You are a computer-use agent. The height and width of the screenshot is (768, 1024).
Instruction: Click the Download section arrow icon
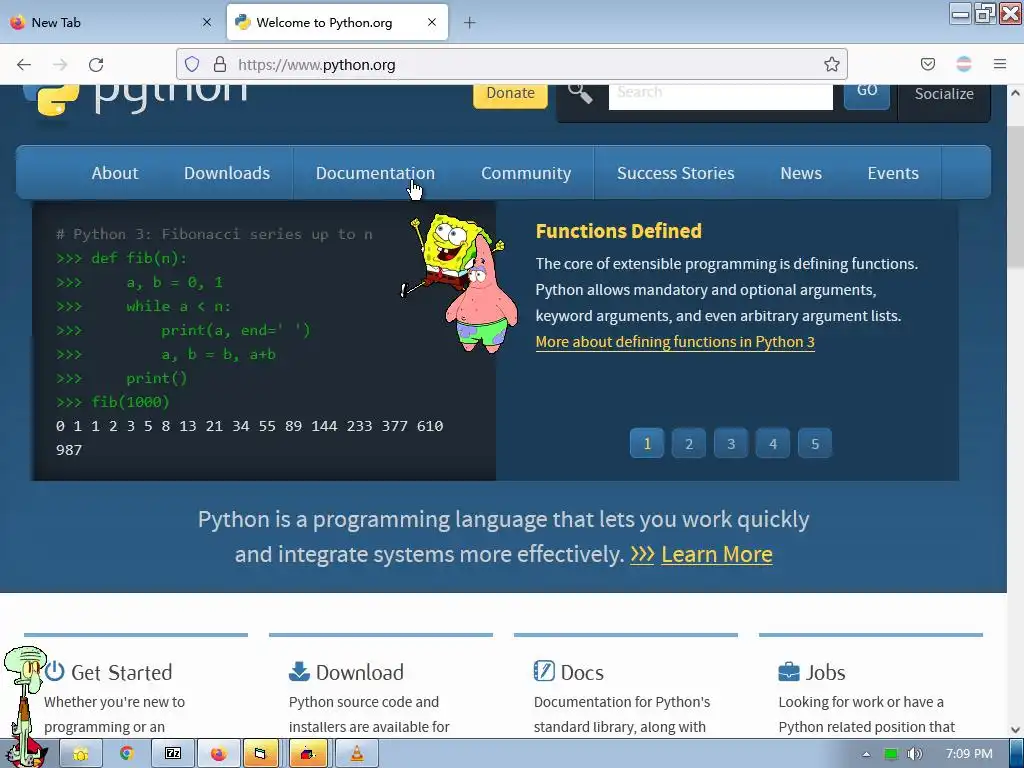[x=299, y=671]
